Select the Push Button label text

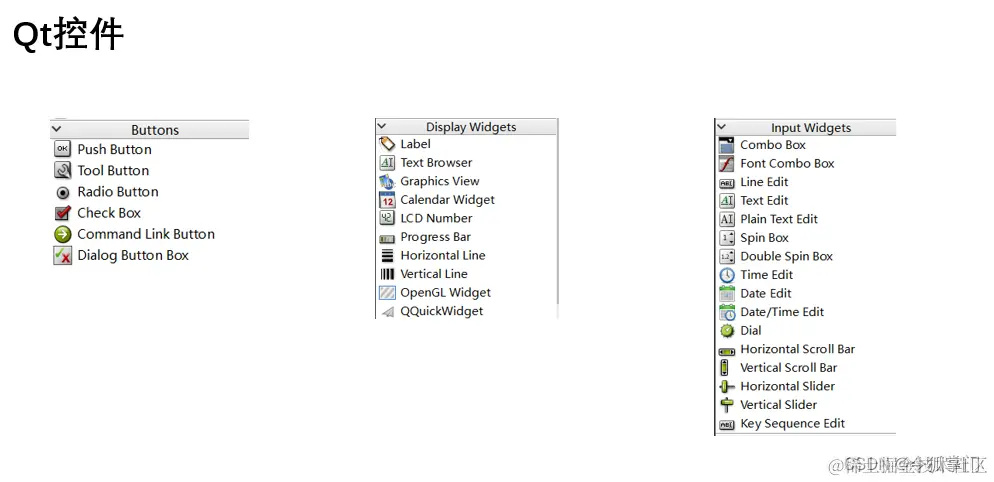point(115,150)
